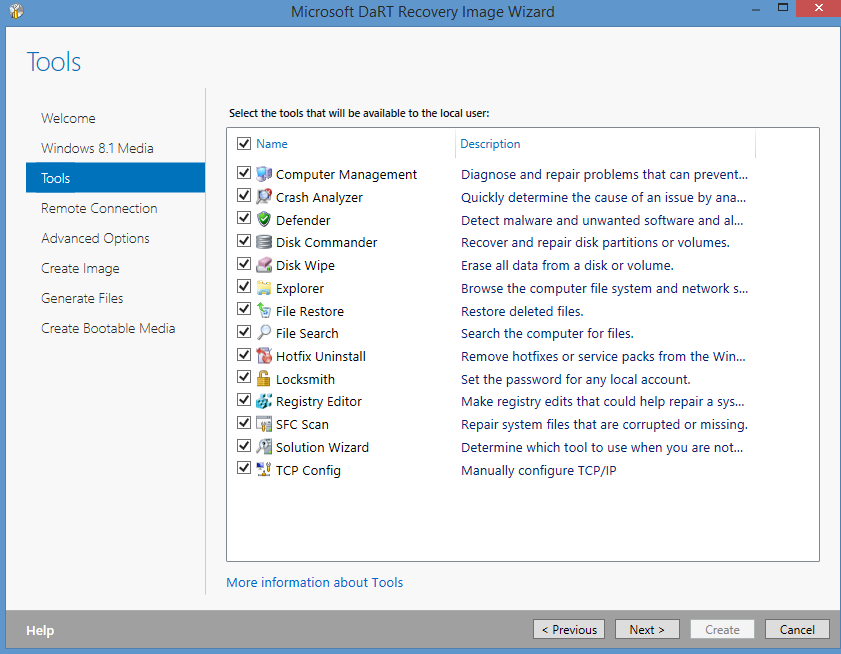841x654 pixels.
Task: Click the Previous button
Action: (x=569, y=629)
